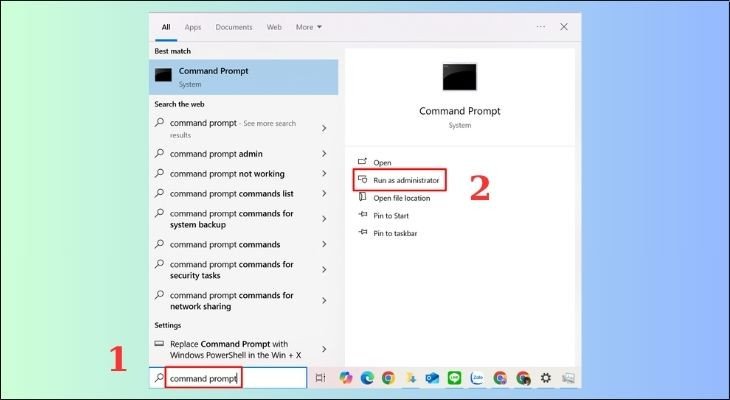Select 'command prompt - See more search results'
The height and width of the screenshot is (400, 730).
click(233, 129)
